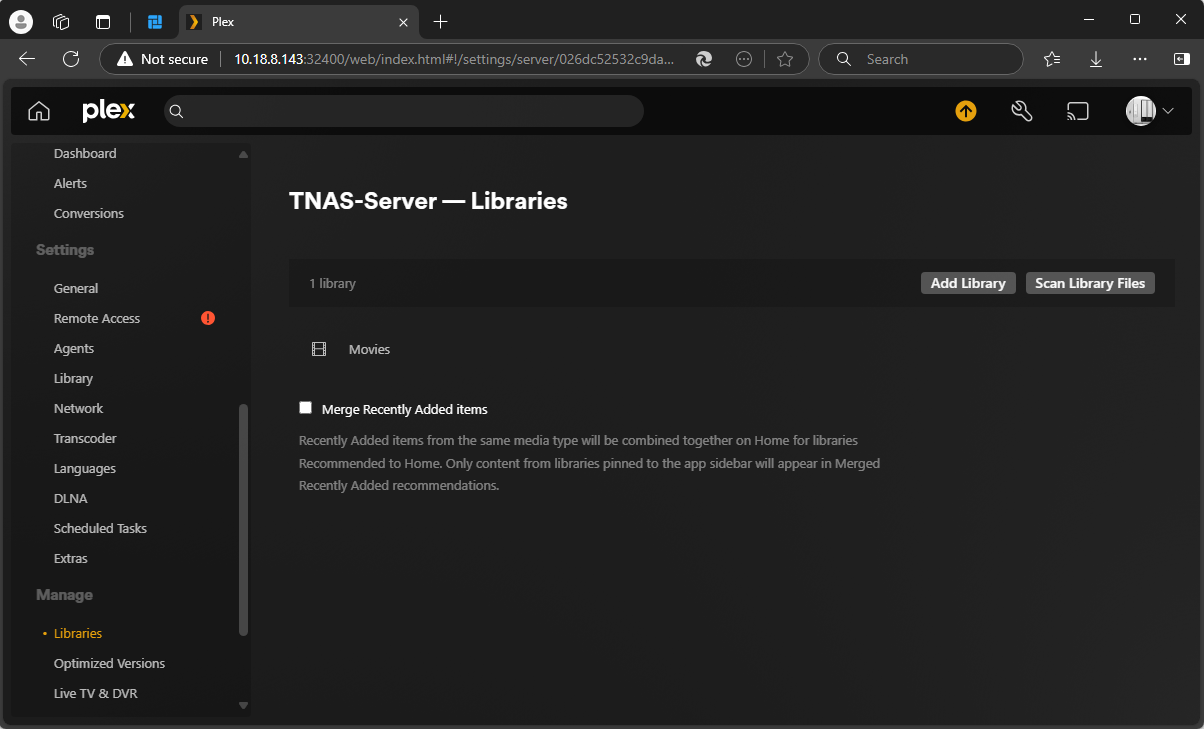Click the more options circle in address bar
1204x729 pixels.
[x=744, y=59]
